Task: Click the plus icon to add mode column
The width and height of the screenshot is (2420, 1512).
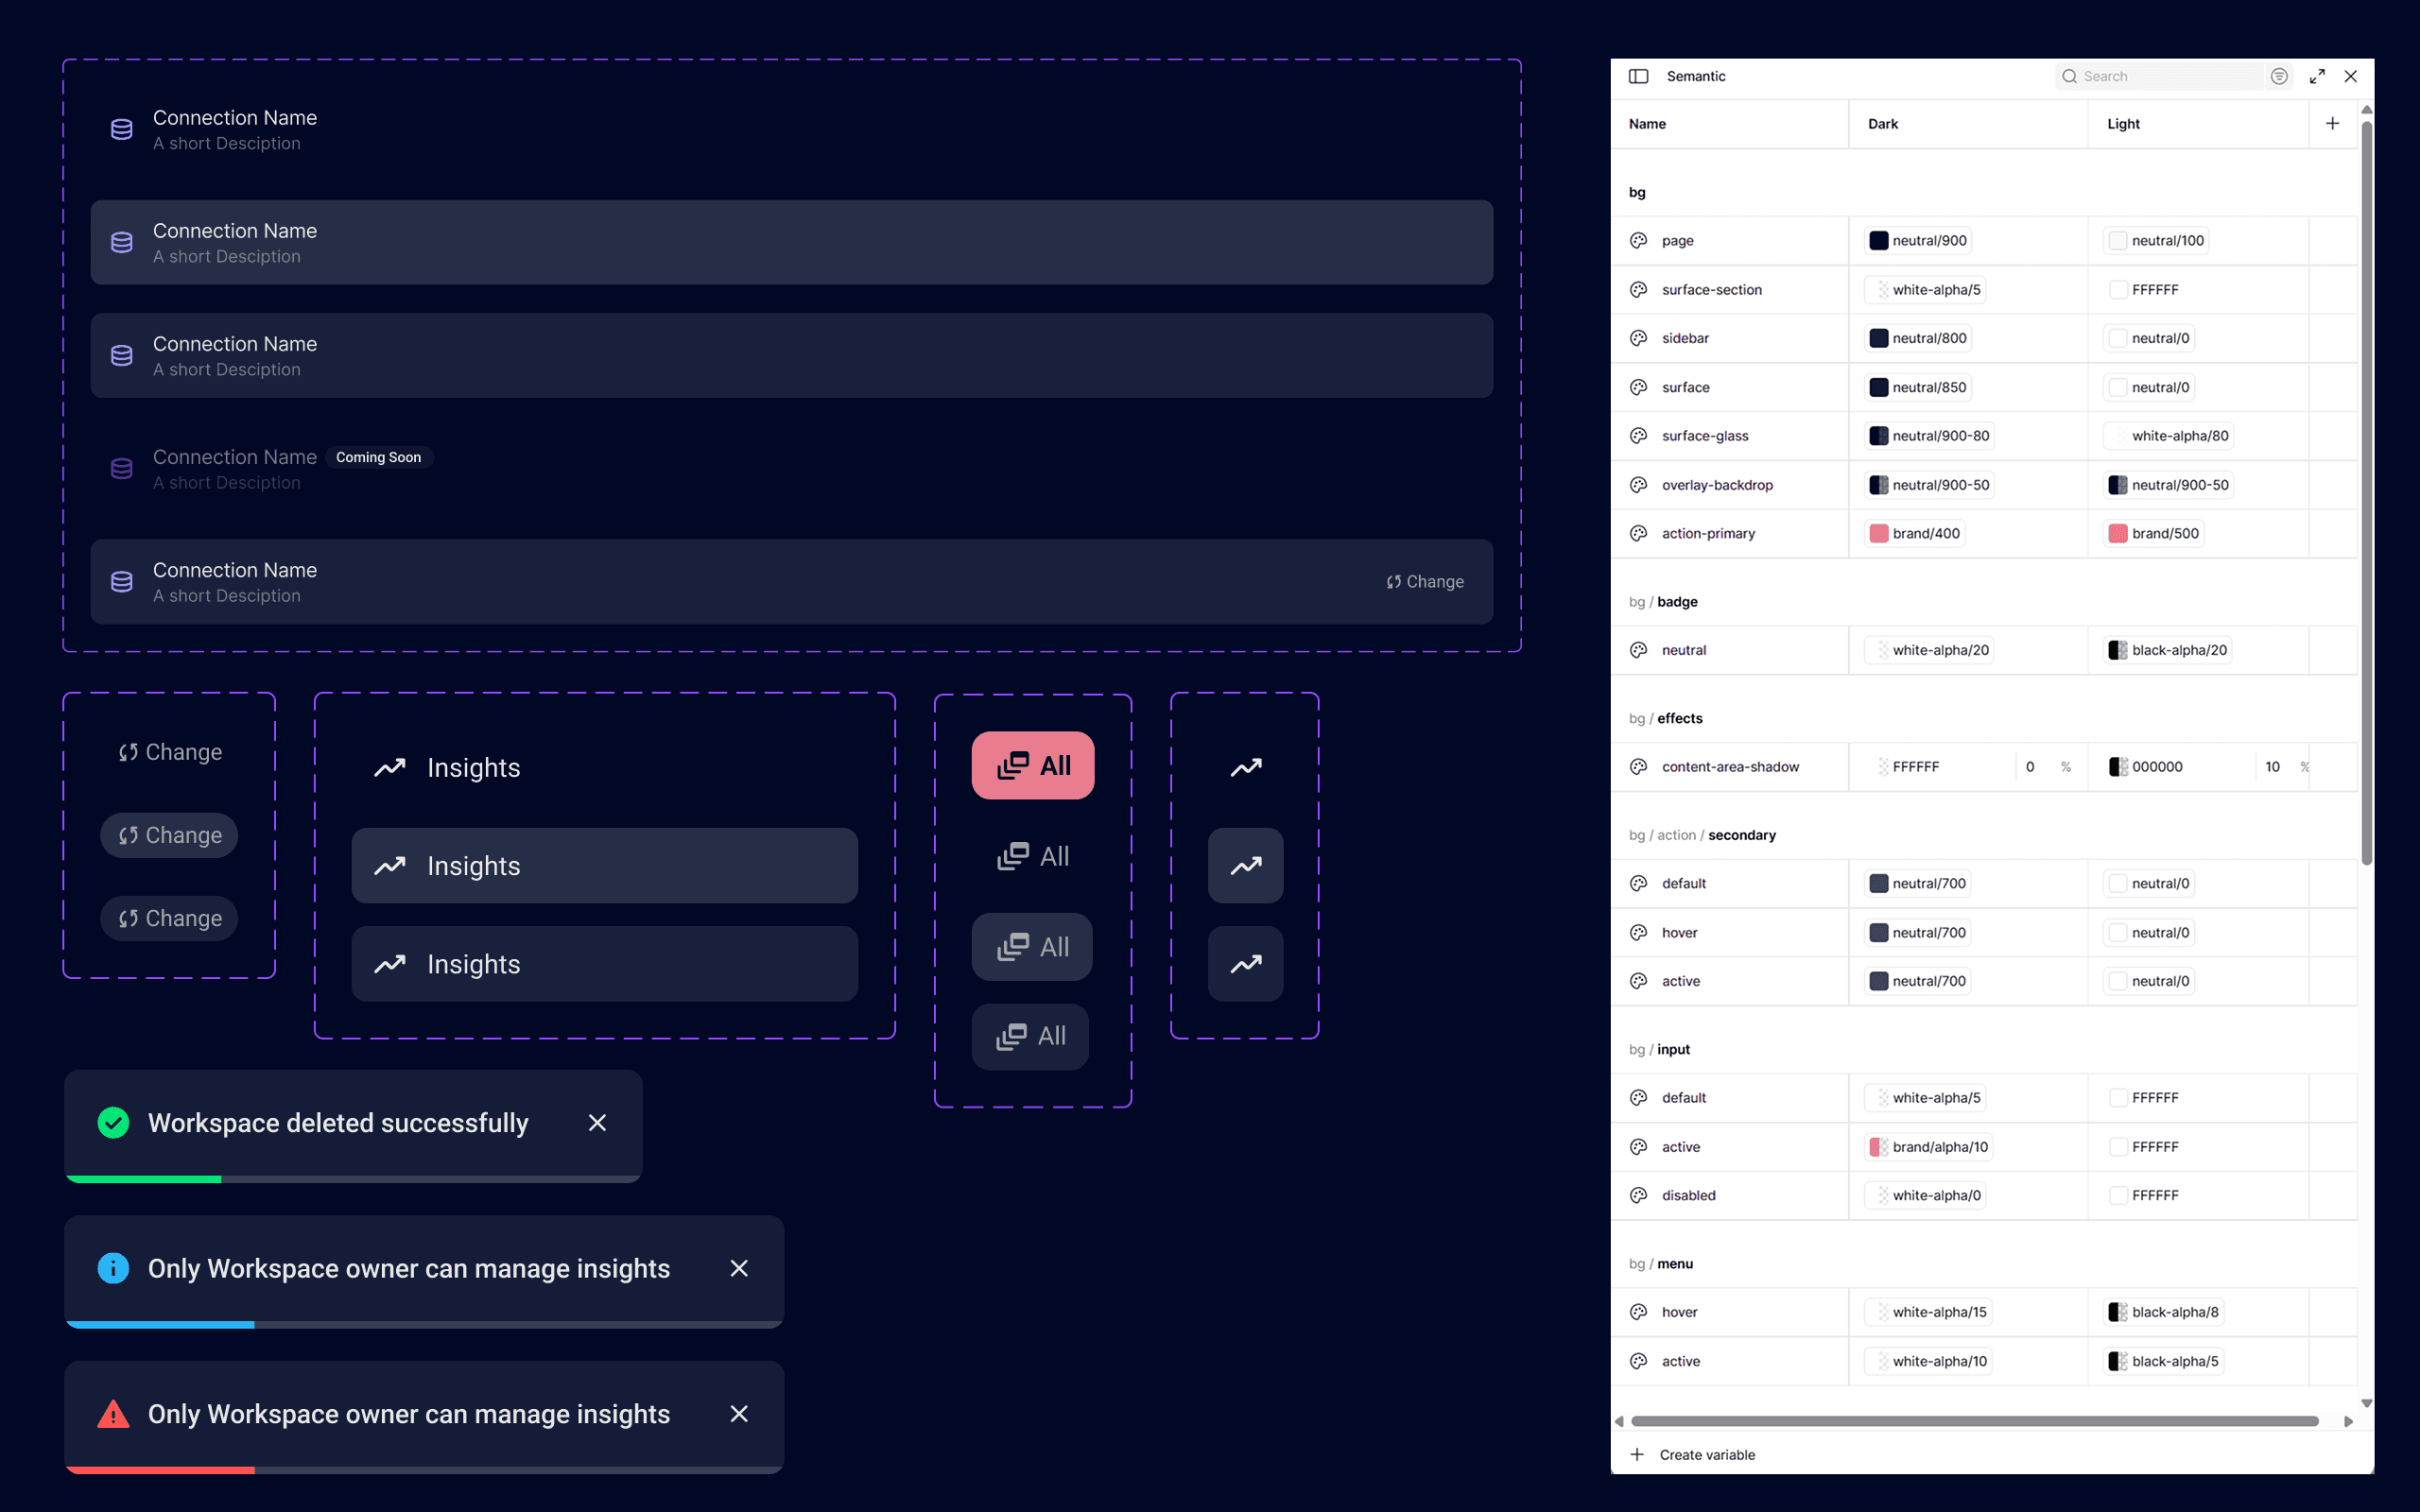Action: 2332,123
